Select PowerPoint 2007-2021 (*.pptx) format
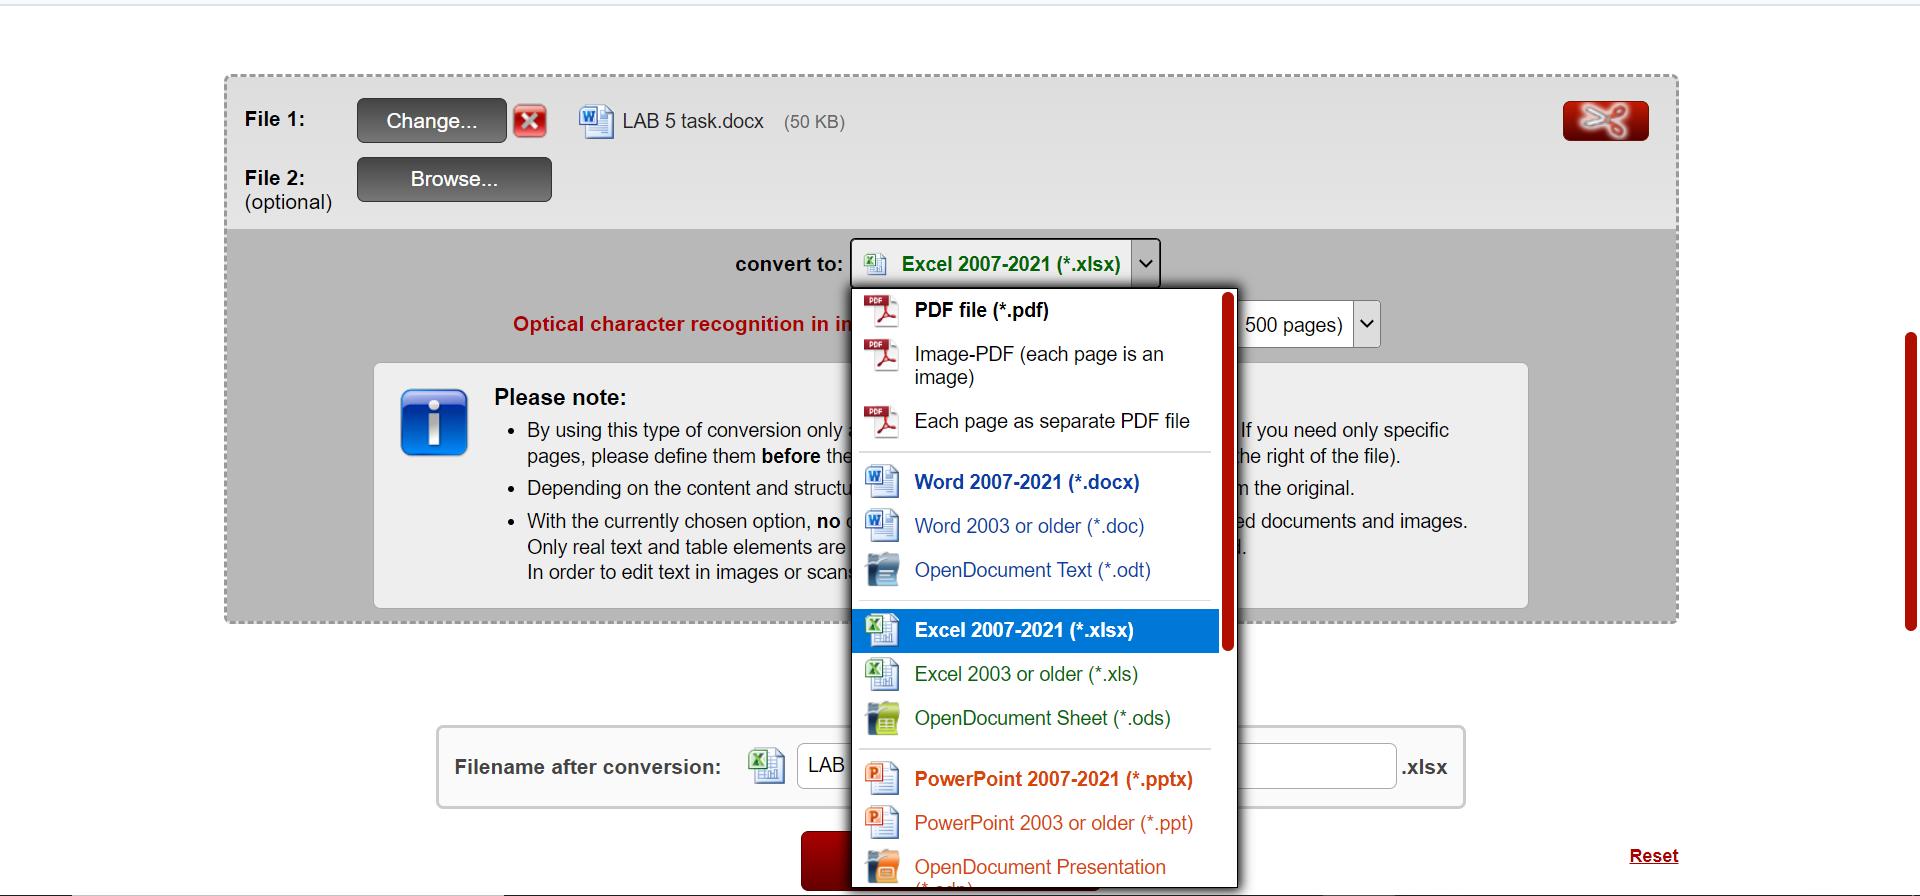This screenshot has width=1920, height=896. tap(1035, 779)
